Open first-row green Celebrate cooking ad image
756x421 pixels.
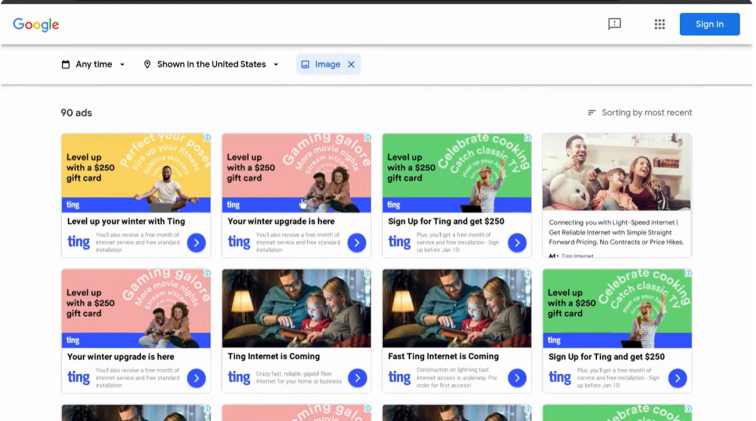(457, 173)
